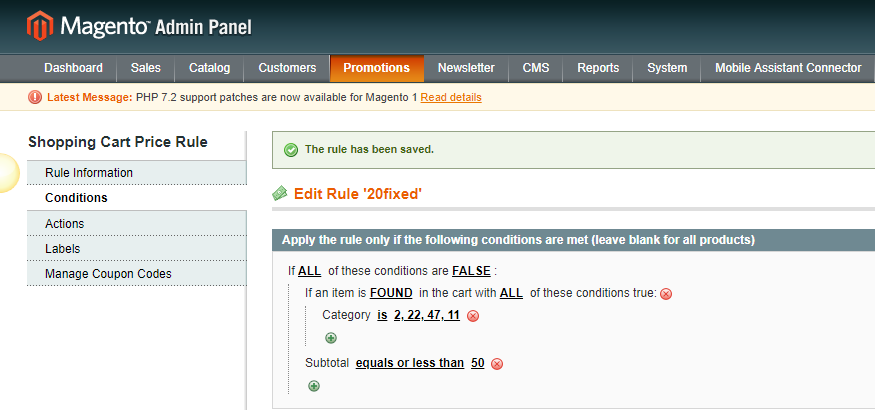Click the Subtotal condition label
The height and width of the screenshot is (410, 875).
coord(328,363)
